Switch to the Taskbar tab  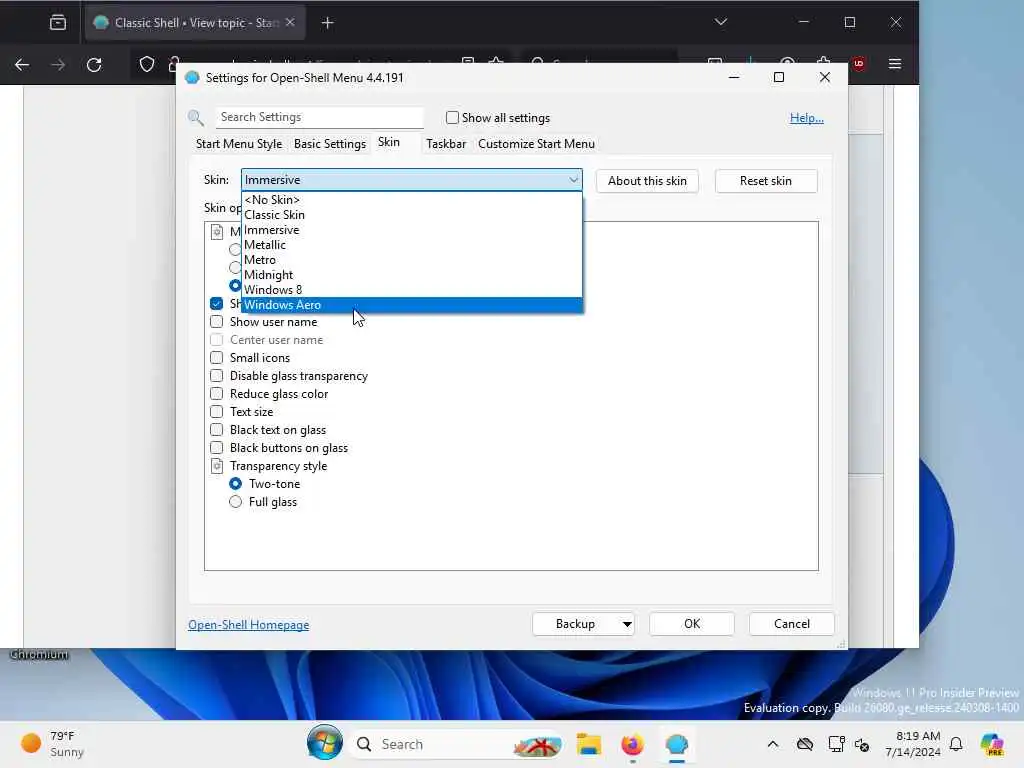tap(446, 144)
